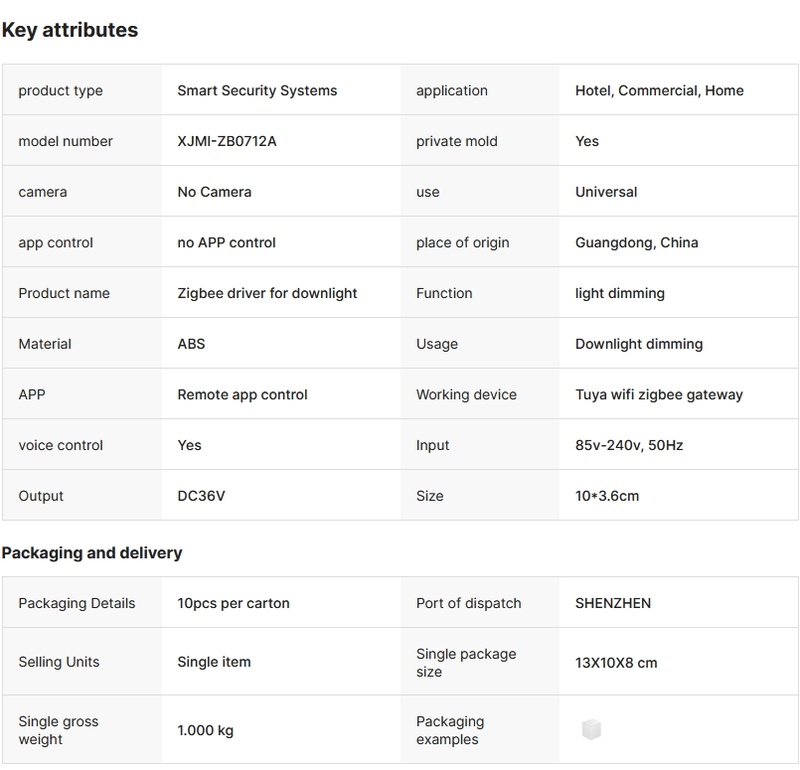Select the 10pcs per carton value
The width and height of the screenshot is (800, 770).
tap(233, 603)
